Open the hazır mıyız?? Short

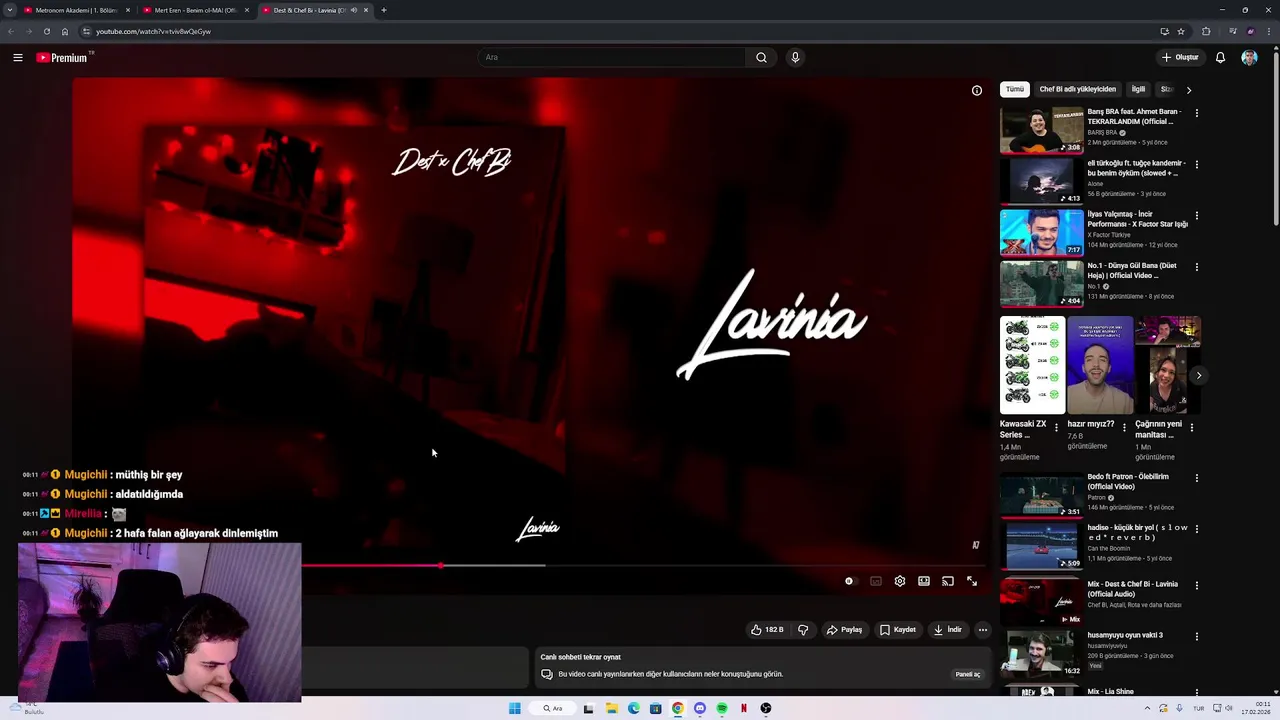click(1100, 365)
